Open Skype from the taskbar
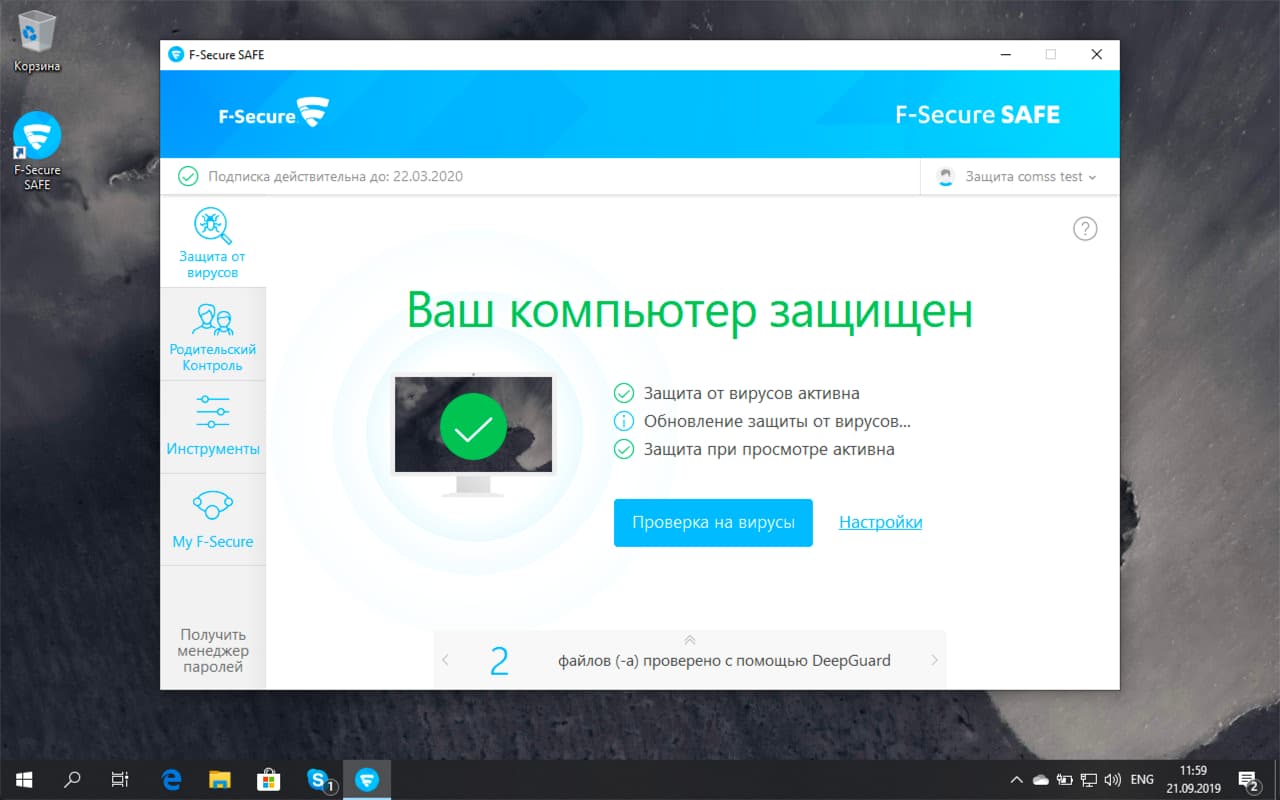The height and width of the screenshot is (800, 1280). click(317, 779)
